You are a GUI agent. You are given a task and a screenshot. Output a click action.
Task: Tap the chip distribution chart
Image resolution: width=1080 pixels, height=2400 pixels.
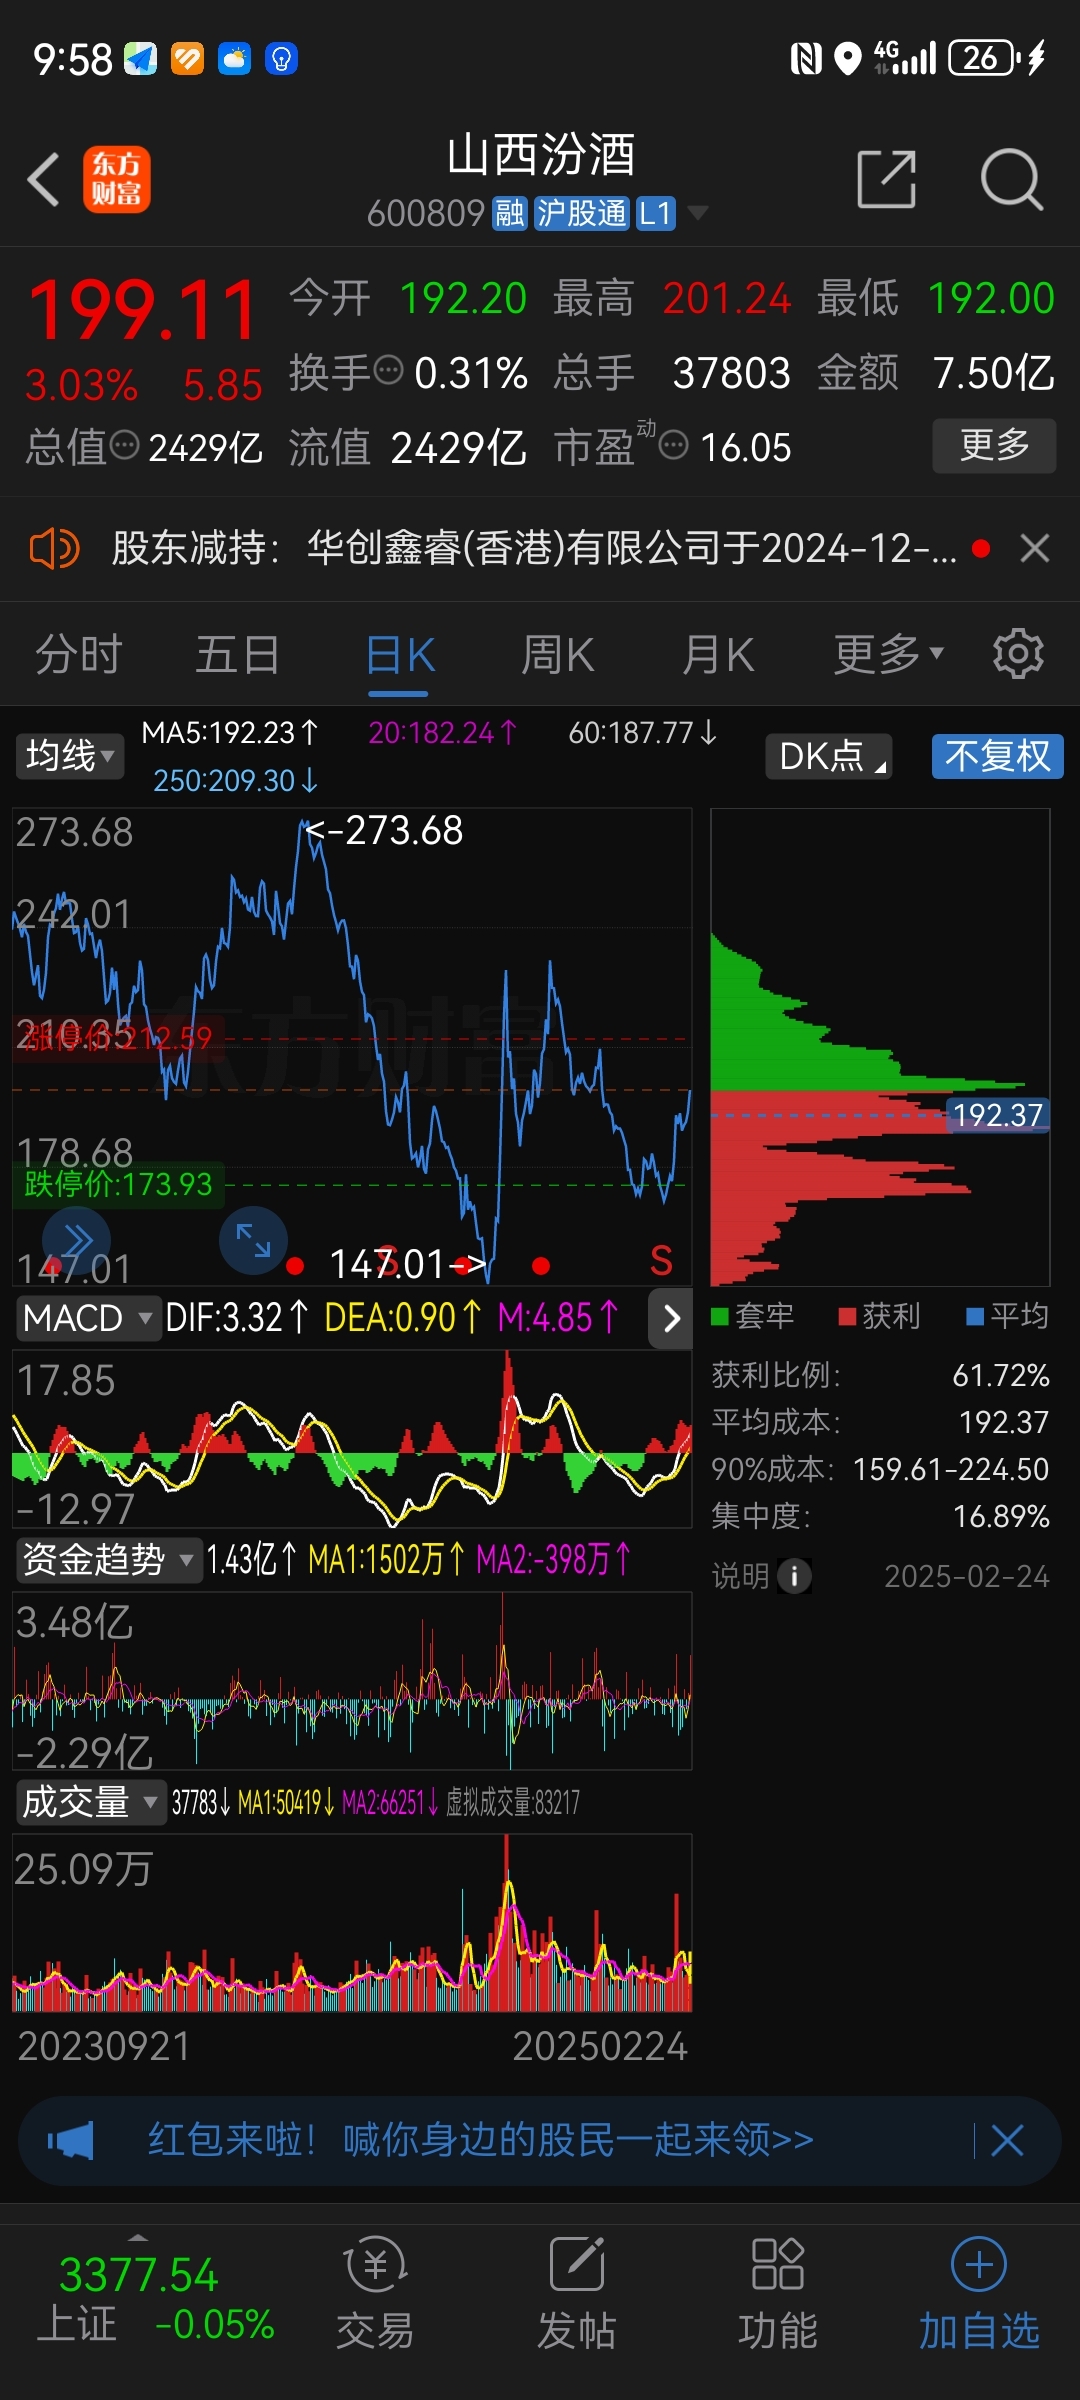880,1047
